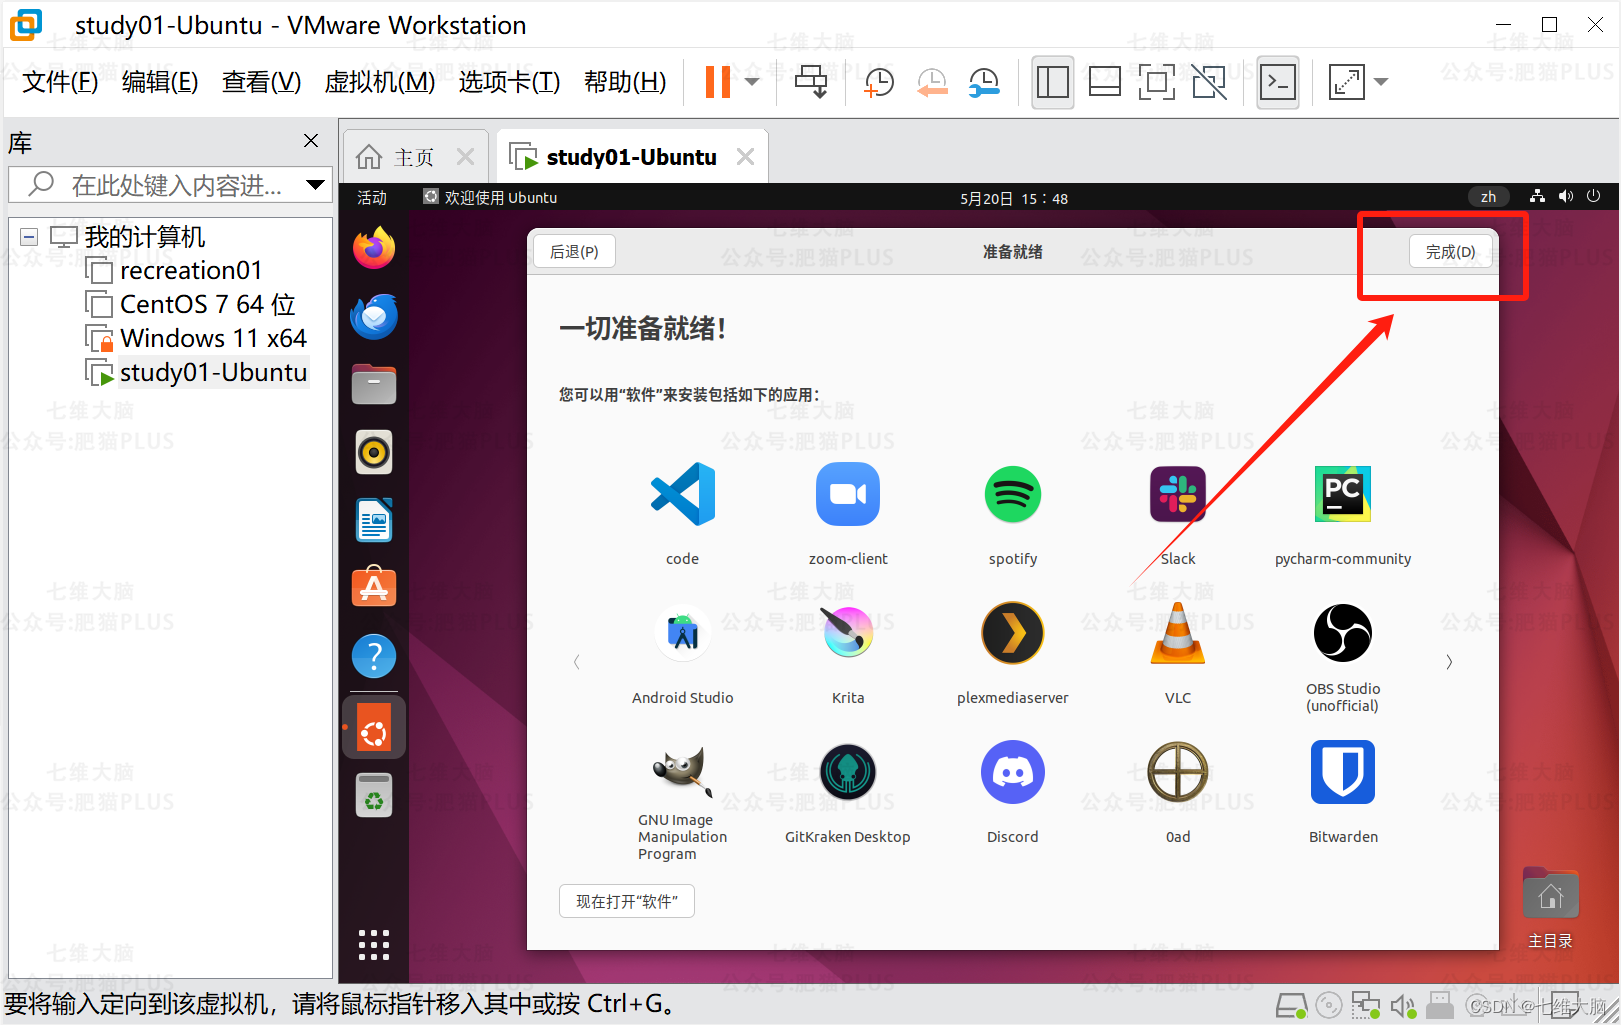The width and height of the screenshot is (1621, 1025).
Task: Click the plexmediaserver app icon
Action: coord(1013,633)
